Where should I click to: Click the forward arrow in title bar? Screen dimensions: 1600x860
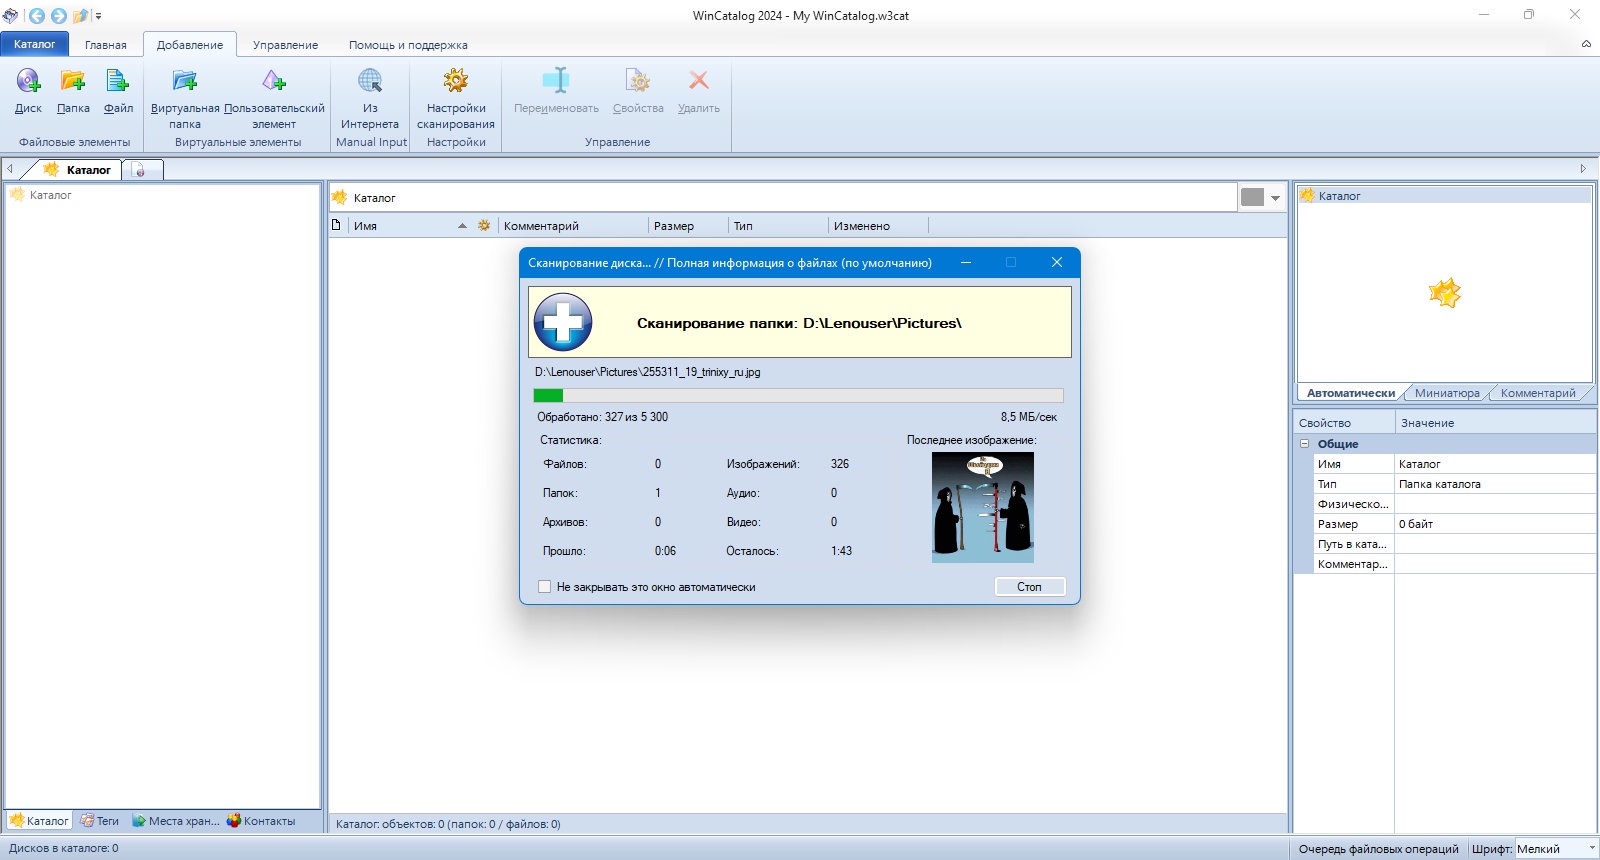point(58,16)
